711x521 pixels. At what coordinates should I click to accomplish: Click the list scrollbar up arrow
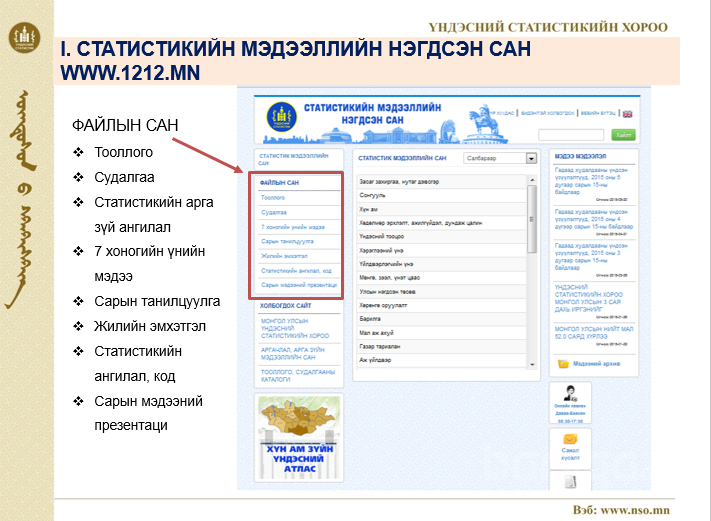533,180
